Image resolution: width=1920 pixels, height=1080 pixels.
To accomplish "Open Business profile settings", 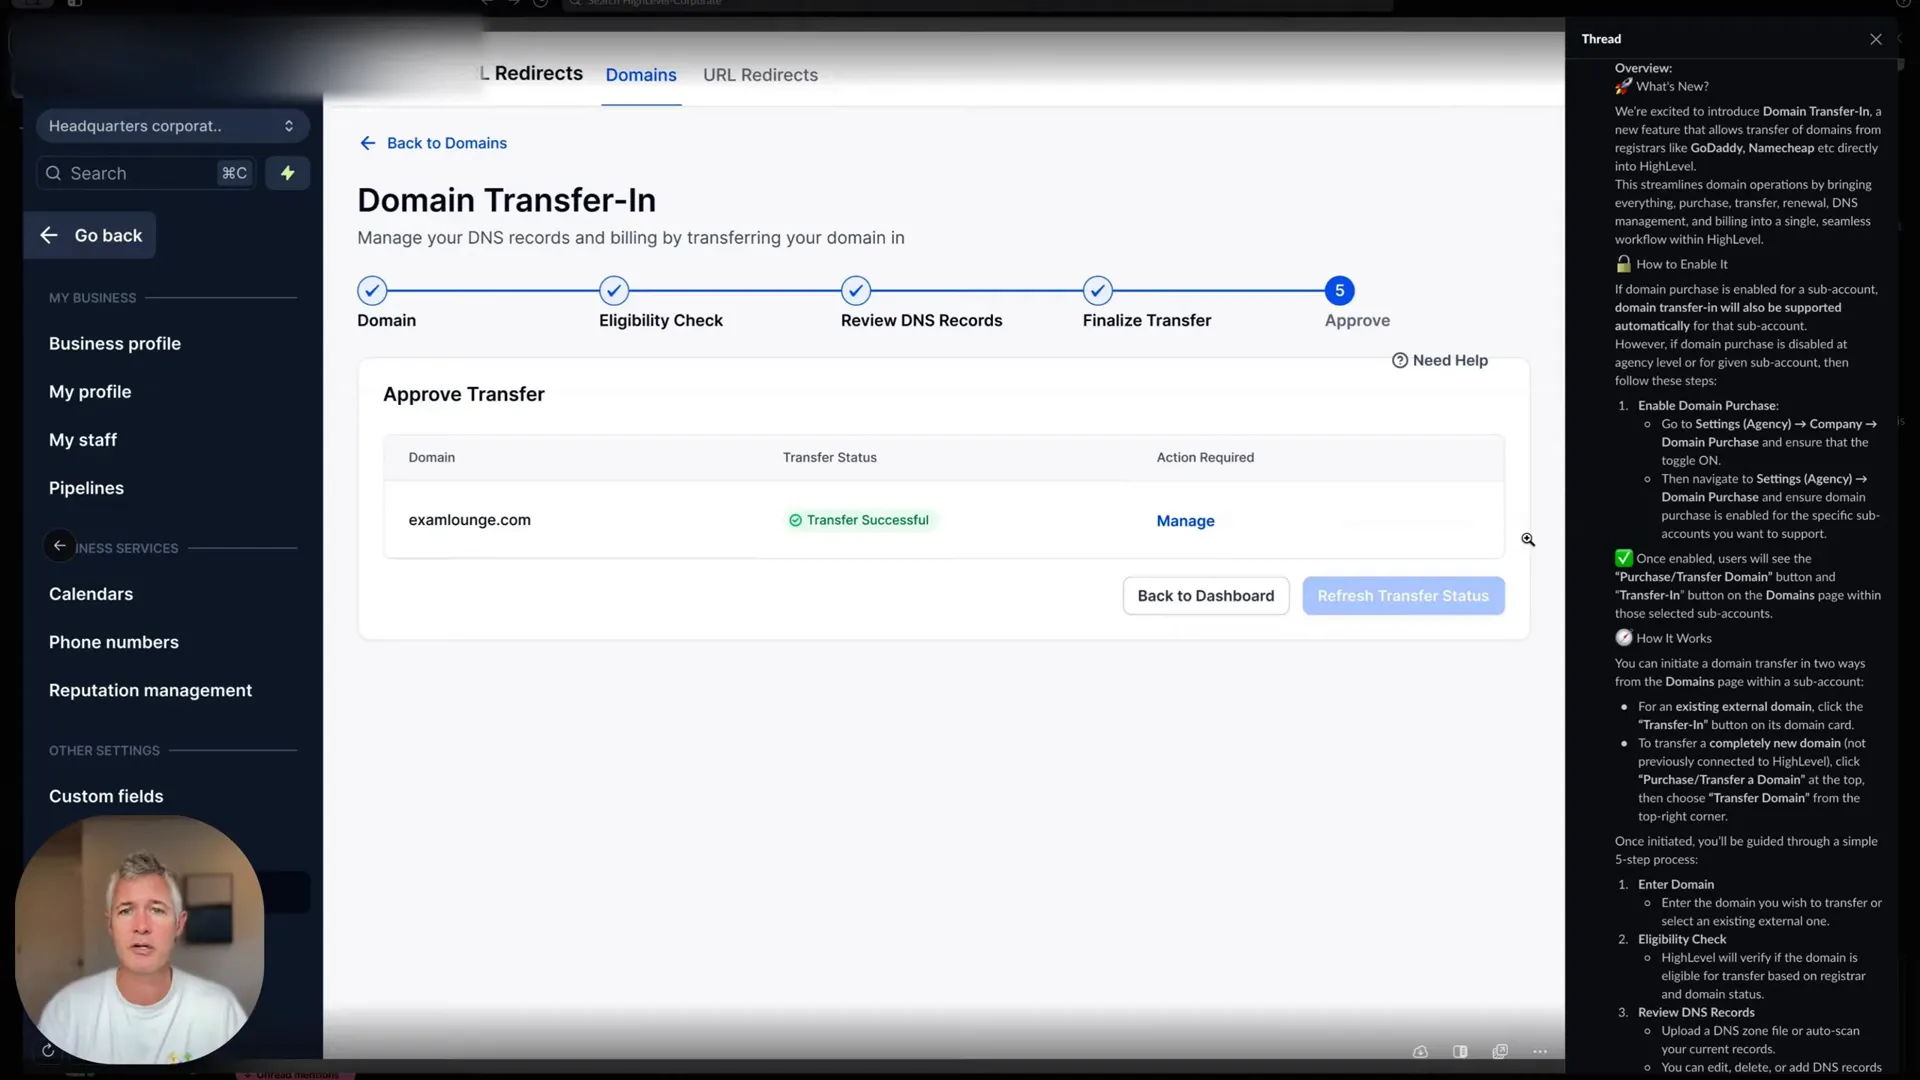I will tap(115, 343).
